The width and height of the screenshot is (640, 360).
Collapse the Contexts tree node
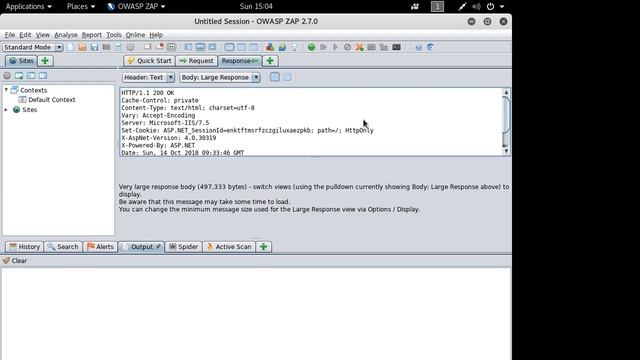tap(6, 89)
